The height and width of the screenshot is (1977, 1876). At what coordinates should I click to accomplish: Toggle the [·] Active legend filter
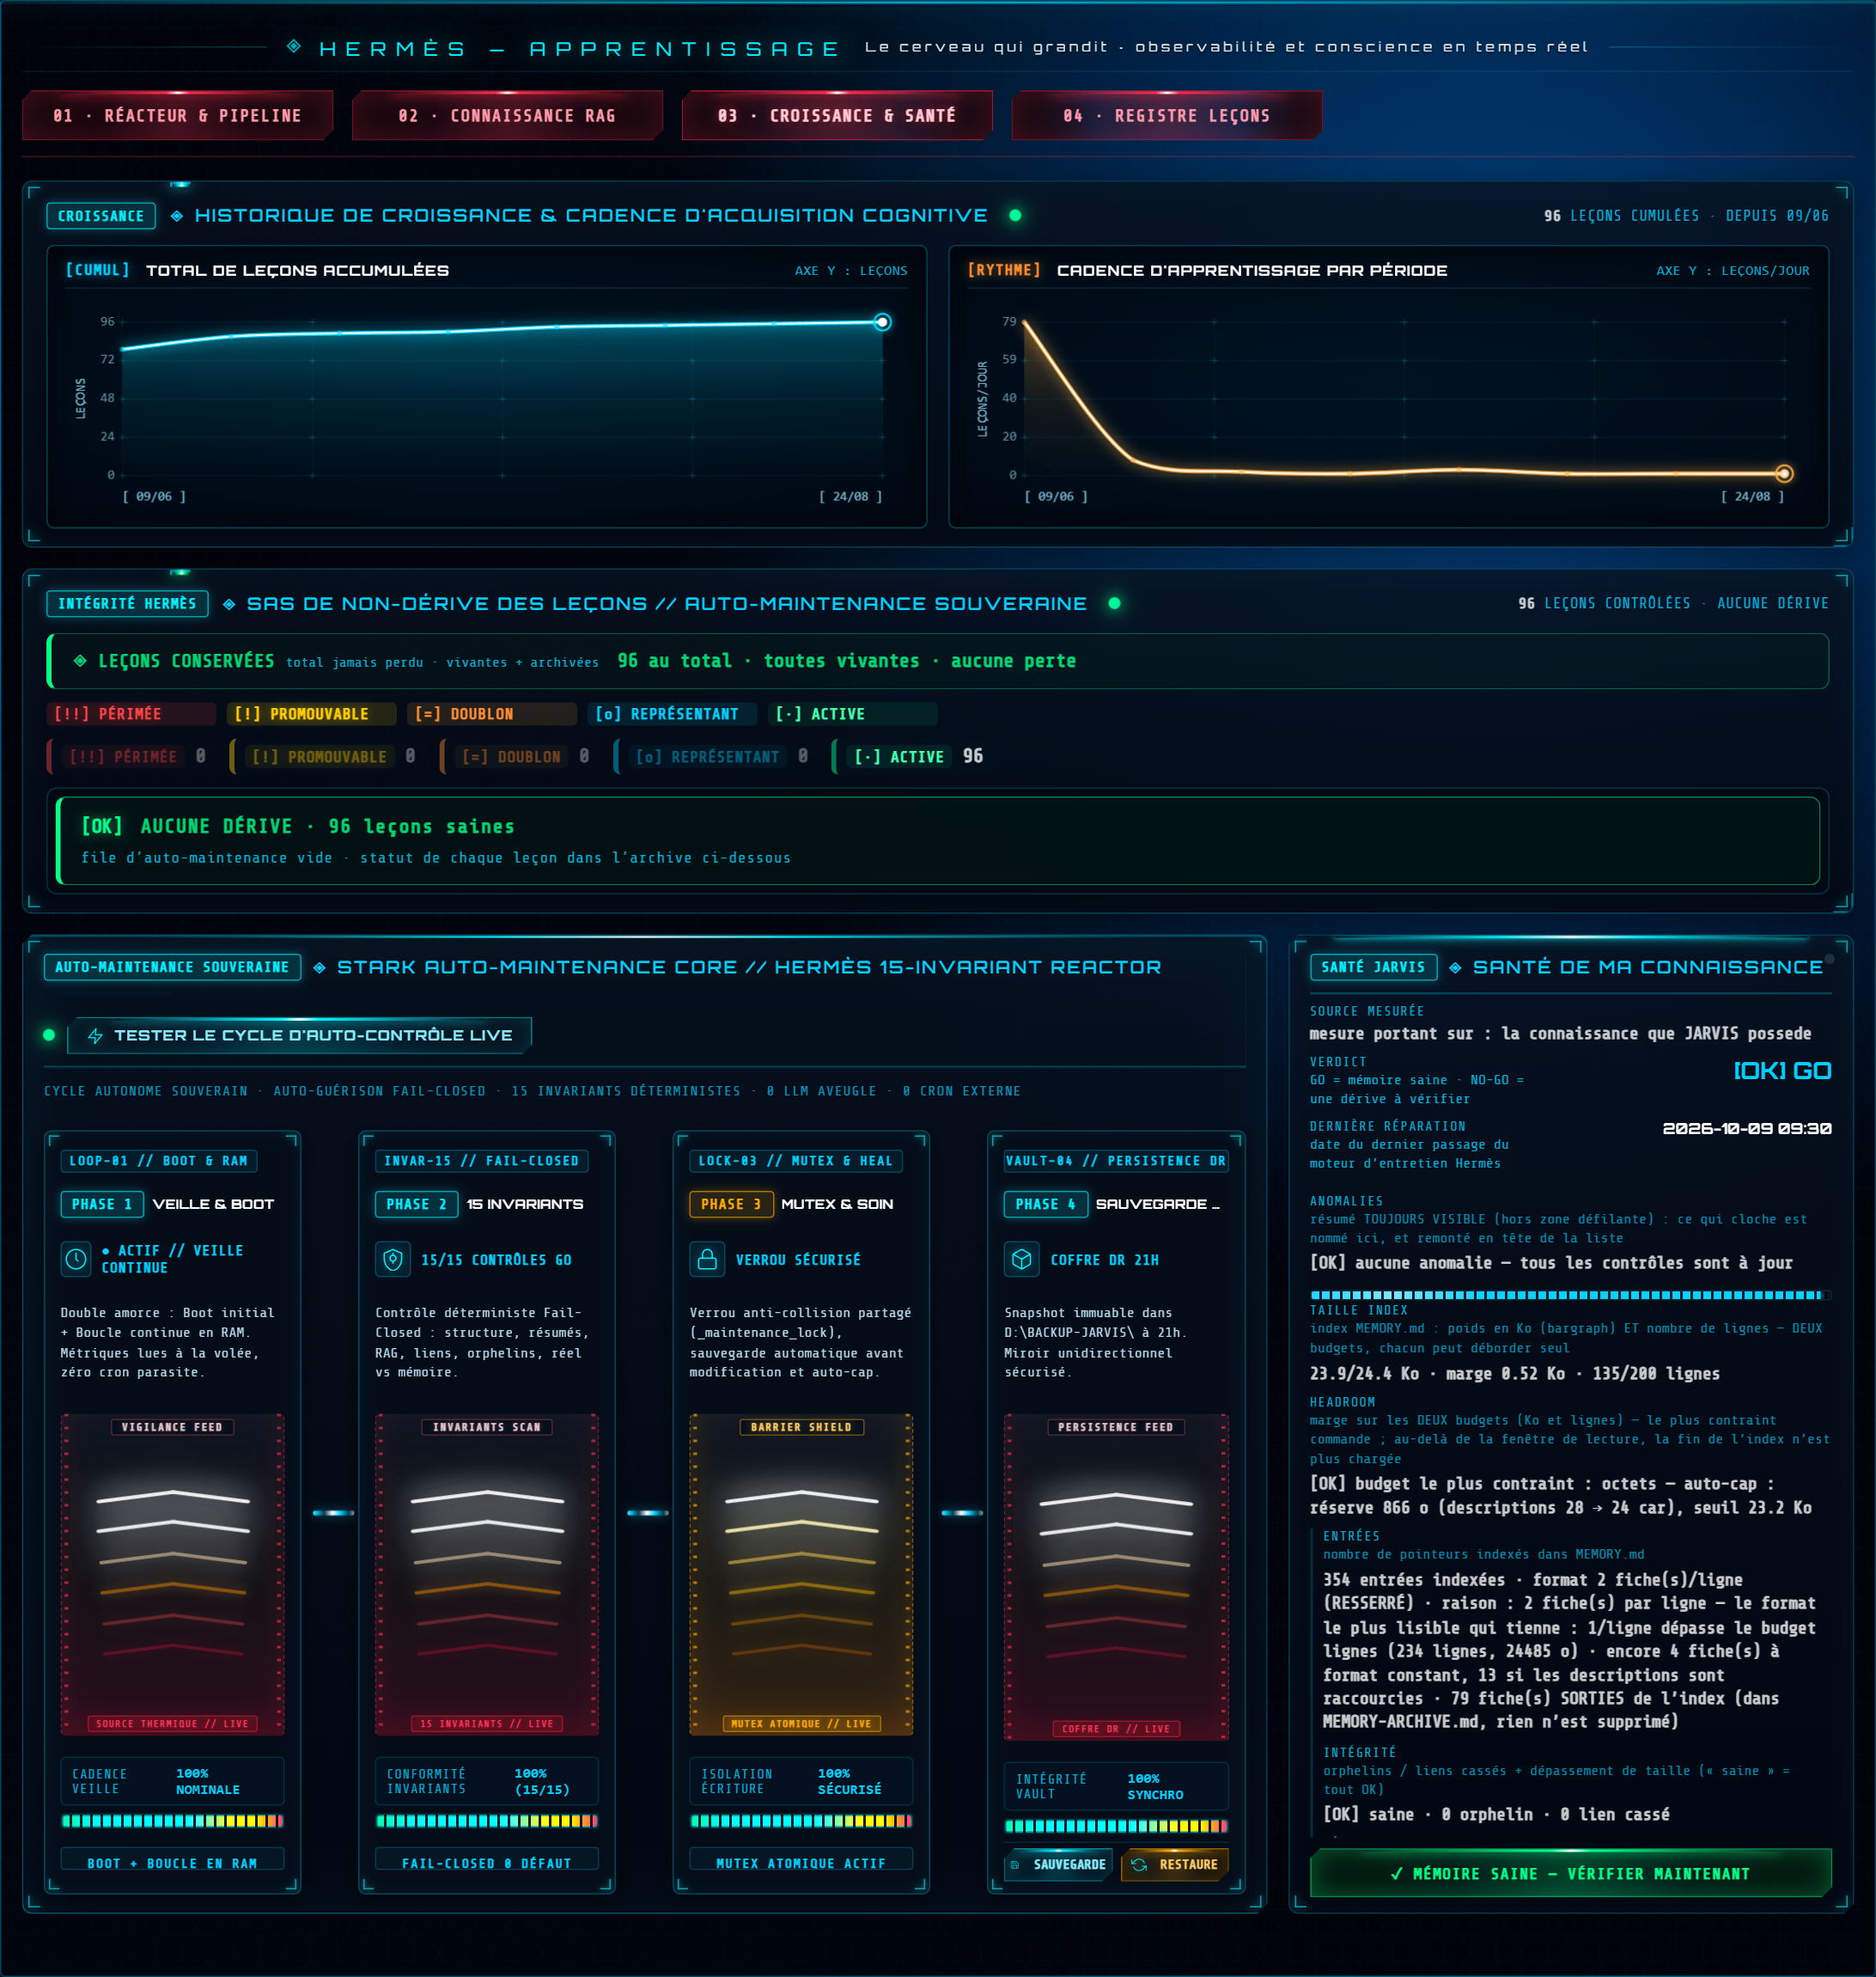tap(853, 714)
